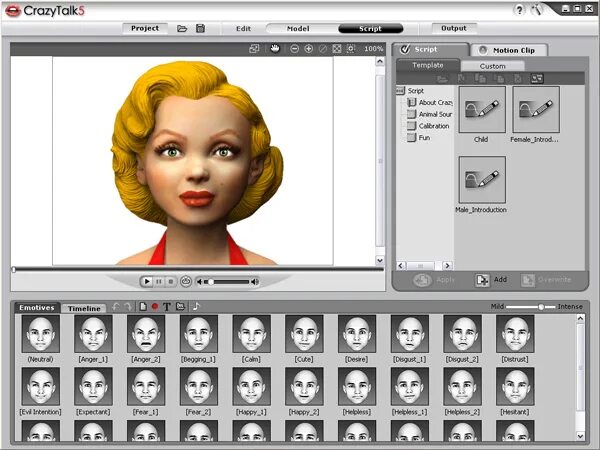Start recording with the red record button
Image resolution: width=600 pixels, height=450 pixels.
[x=155, y=307]
